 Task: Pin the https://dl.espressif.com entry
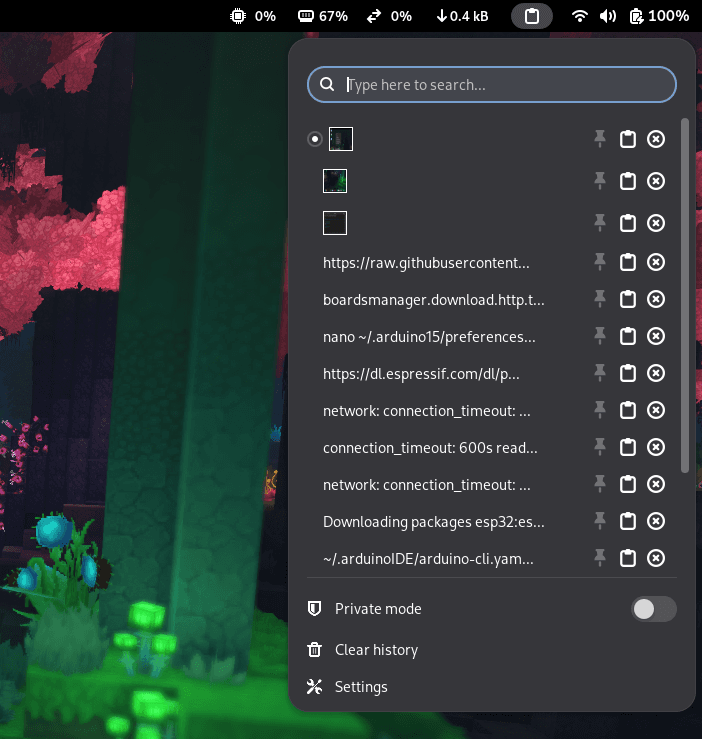point(600,373)
